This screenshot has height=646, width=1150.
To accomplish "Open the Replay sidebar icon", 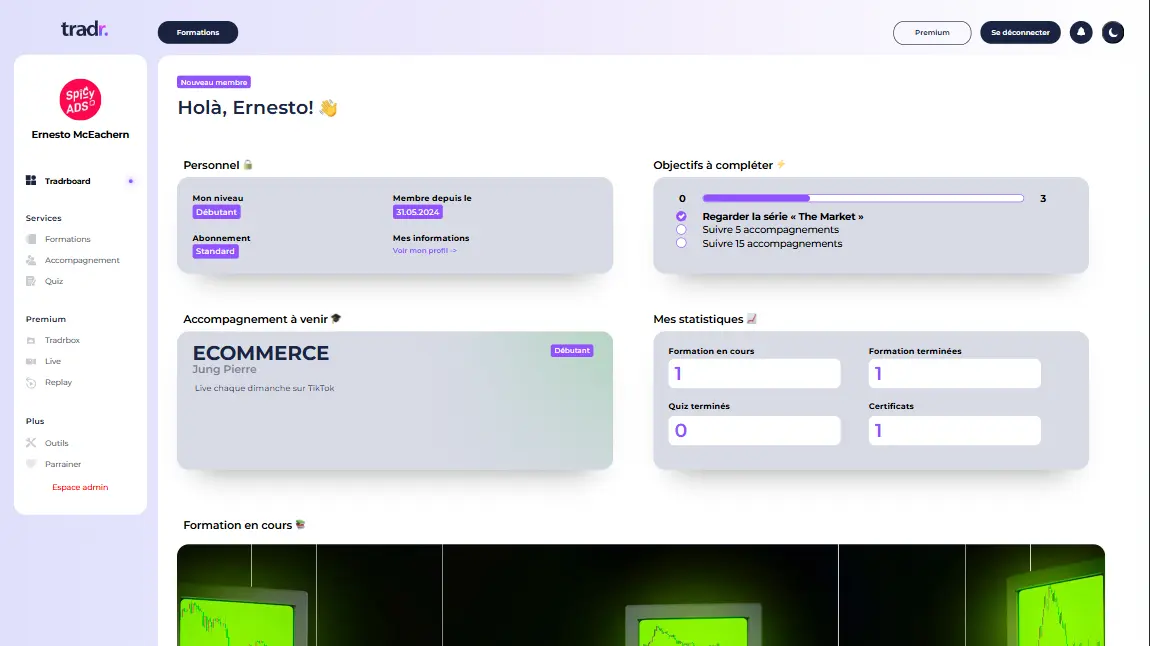I will tap(31, 382).
